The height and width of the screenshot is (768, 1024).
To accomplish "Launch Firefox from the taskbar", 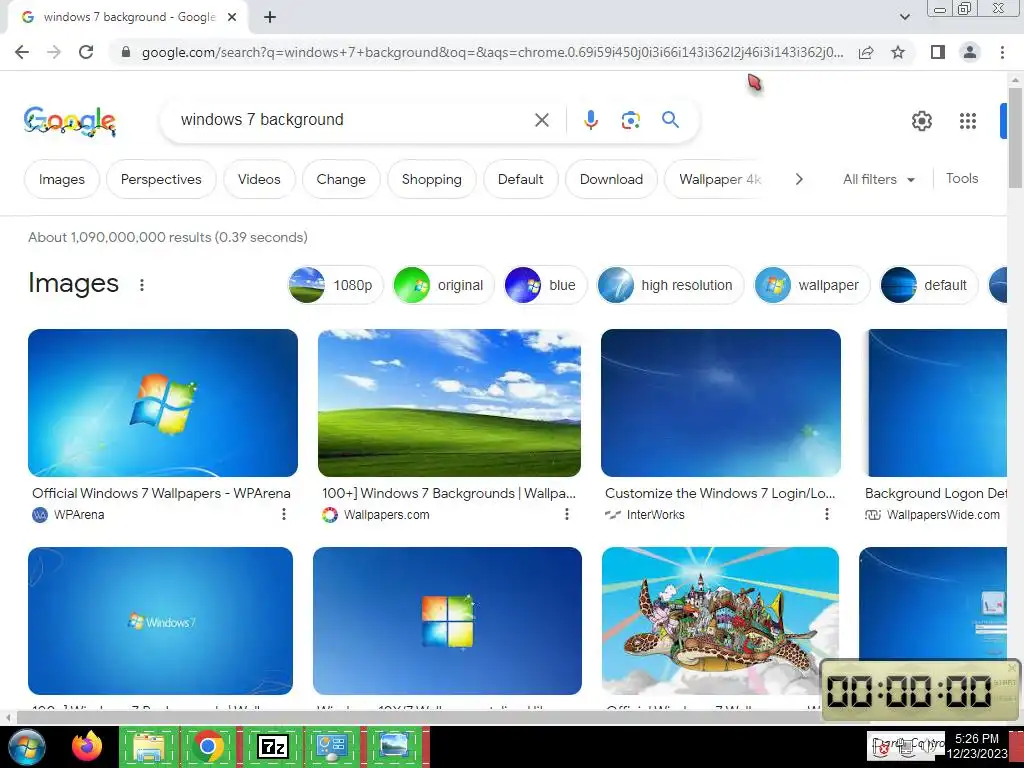I will pos(87,746).
